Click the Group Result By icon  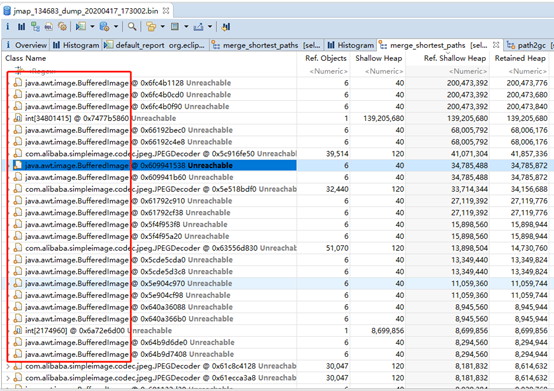coord(151,26)
